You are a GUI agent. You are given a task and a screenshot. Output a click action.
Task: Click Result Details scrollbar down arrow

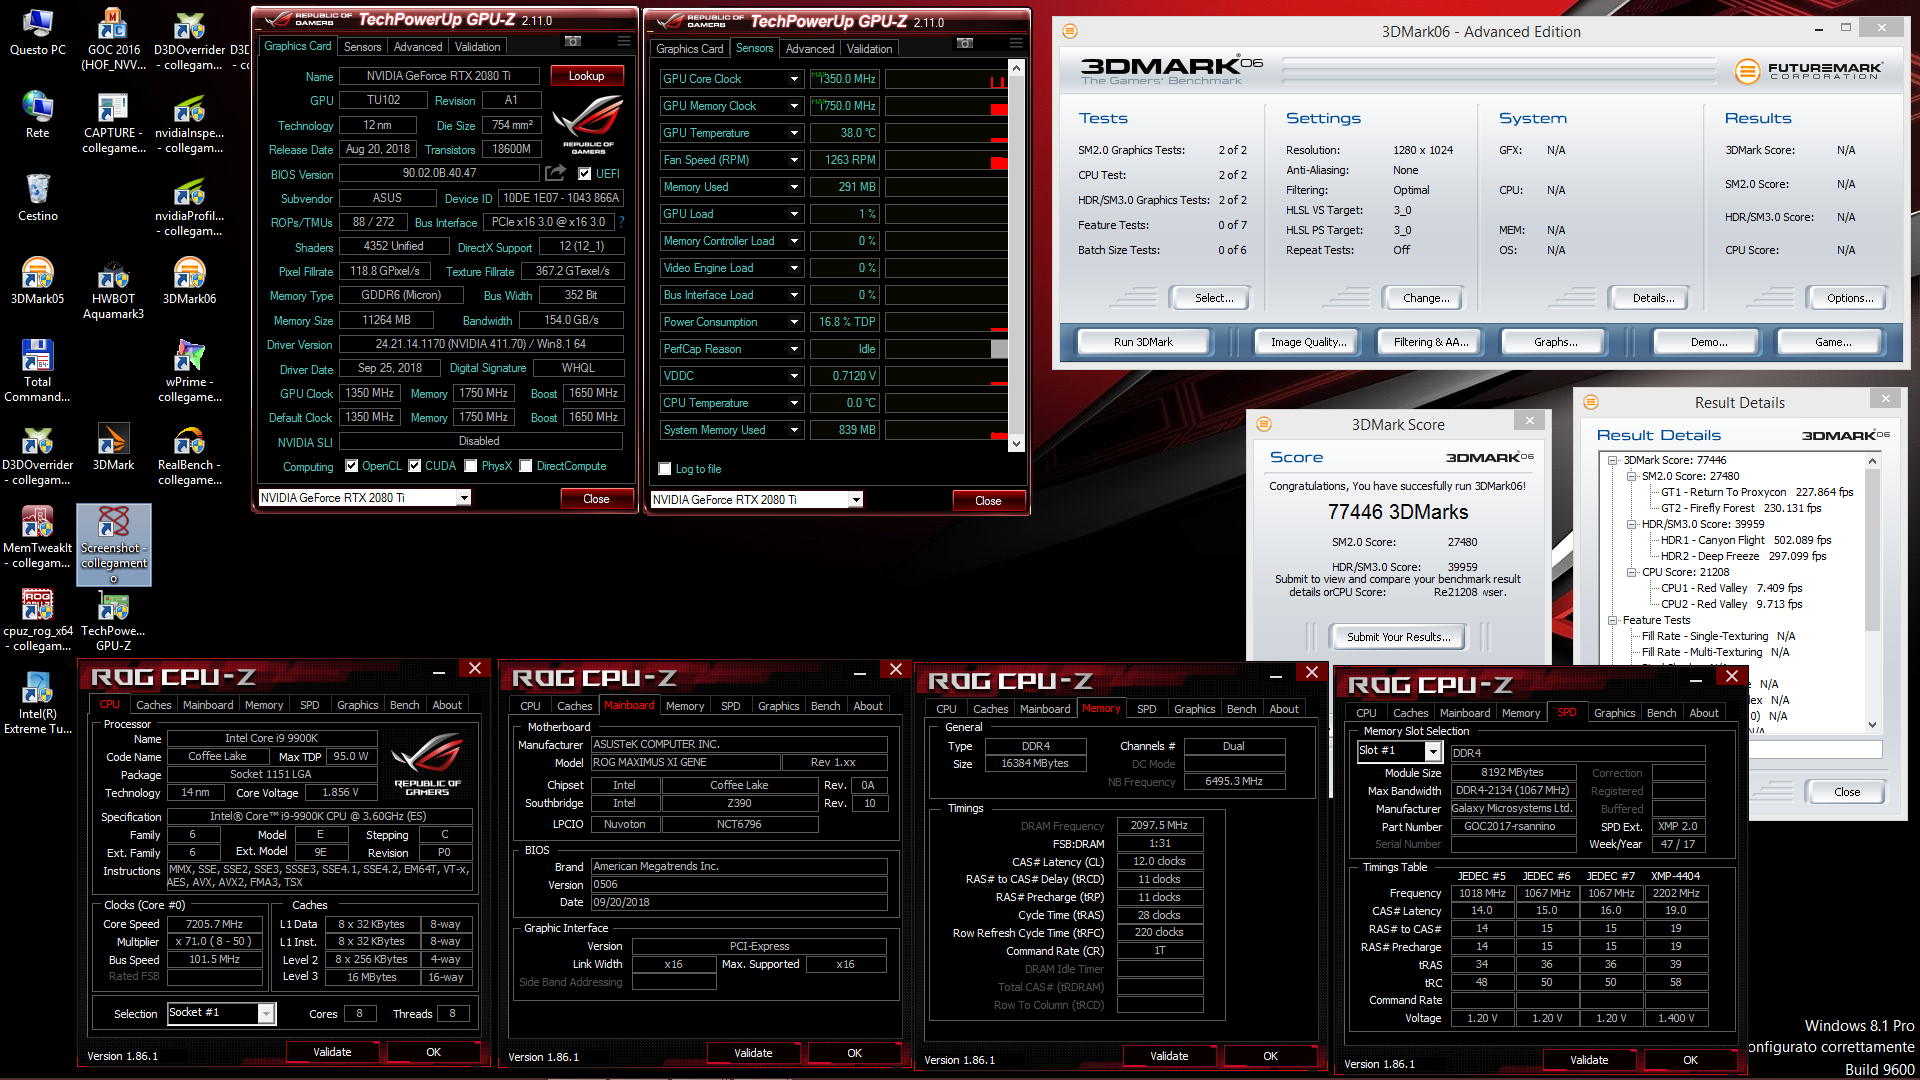pyautogui.click(x=1872, y=725)
